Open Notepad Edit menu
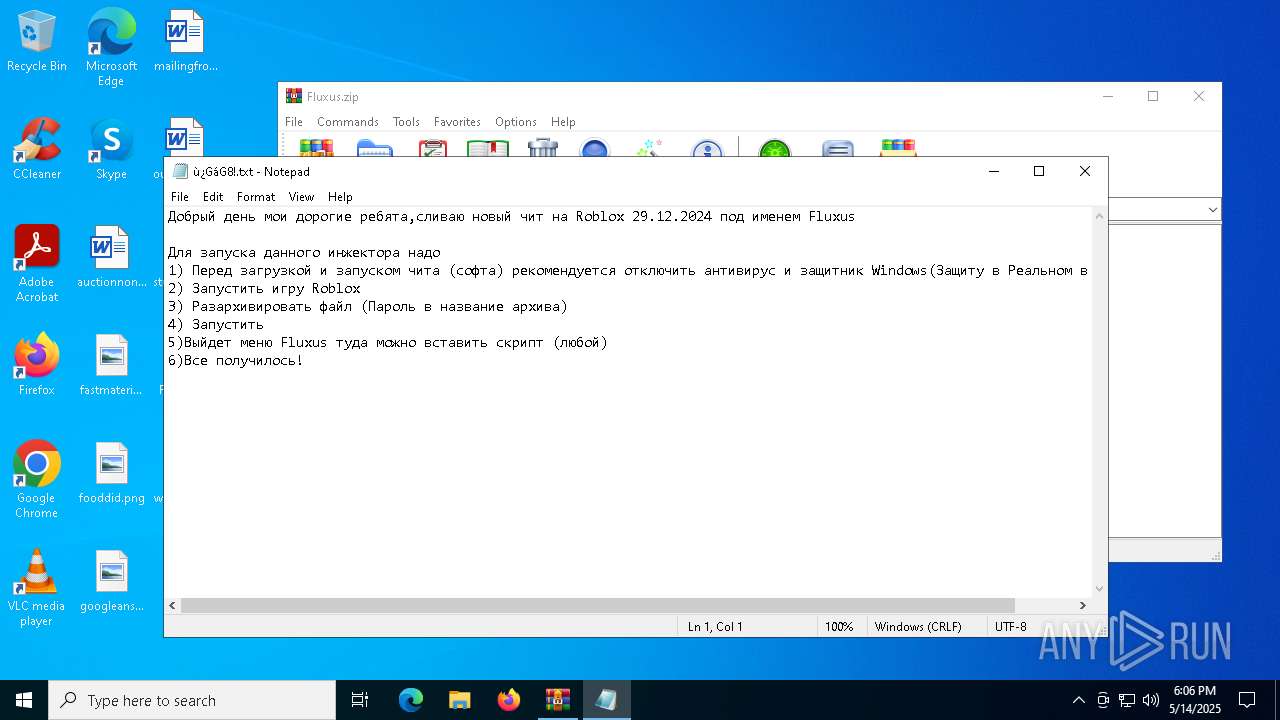Viewport: 1280px width, 720px height. pyautogui.click(x=213, y=197)
